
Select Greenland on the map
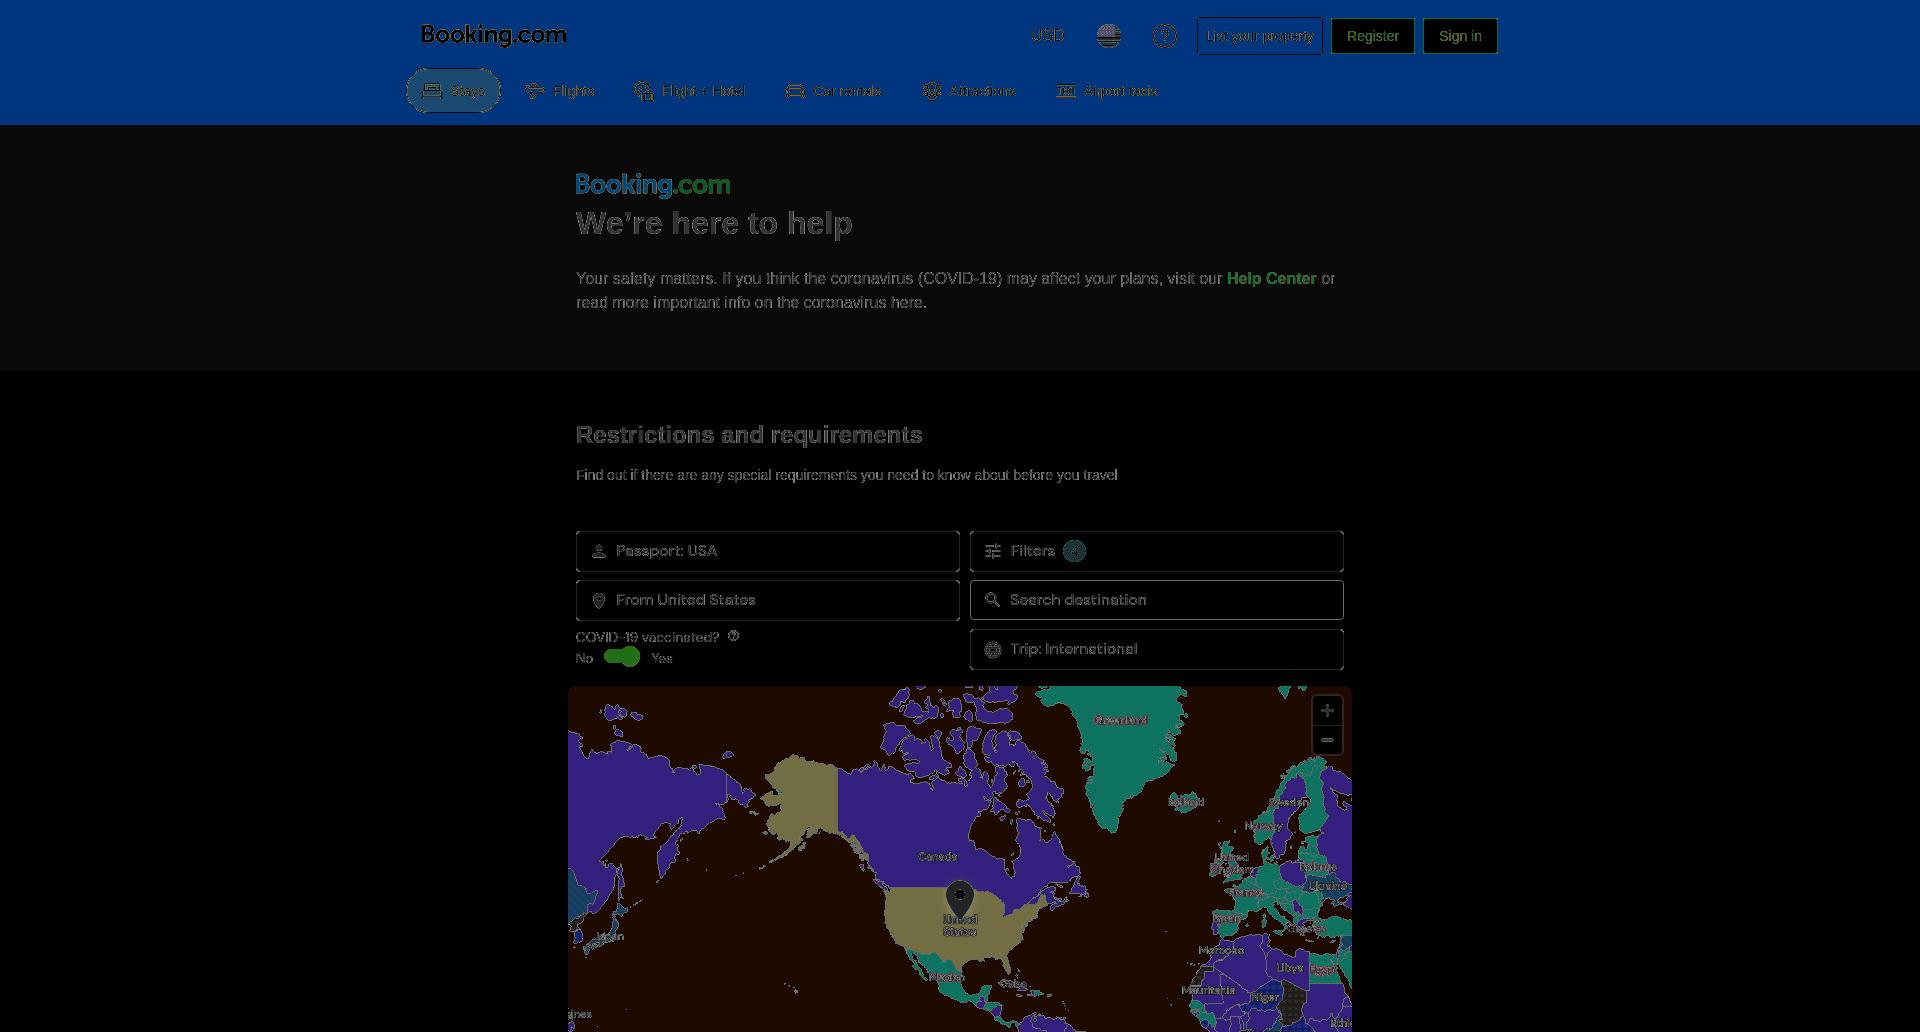click(1120, 720)
